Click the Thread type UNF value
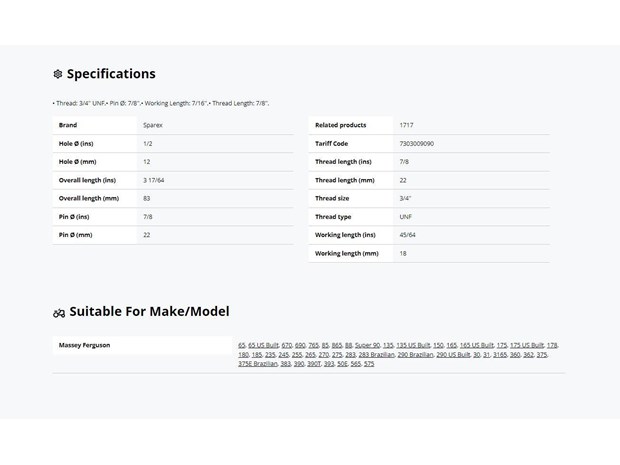 coord(405,217)
